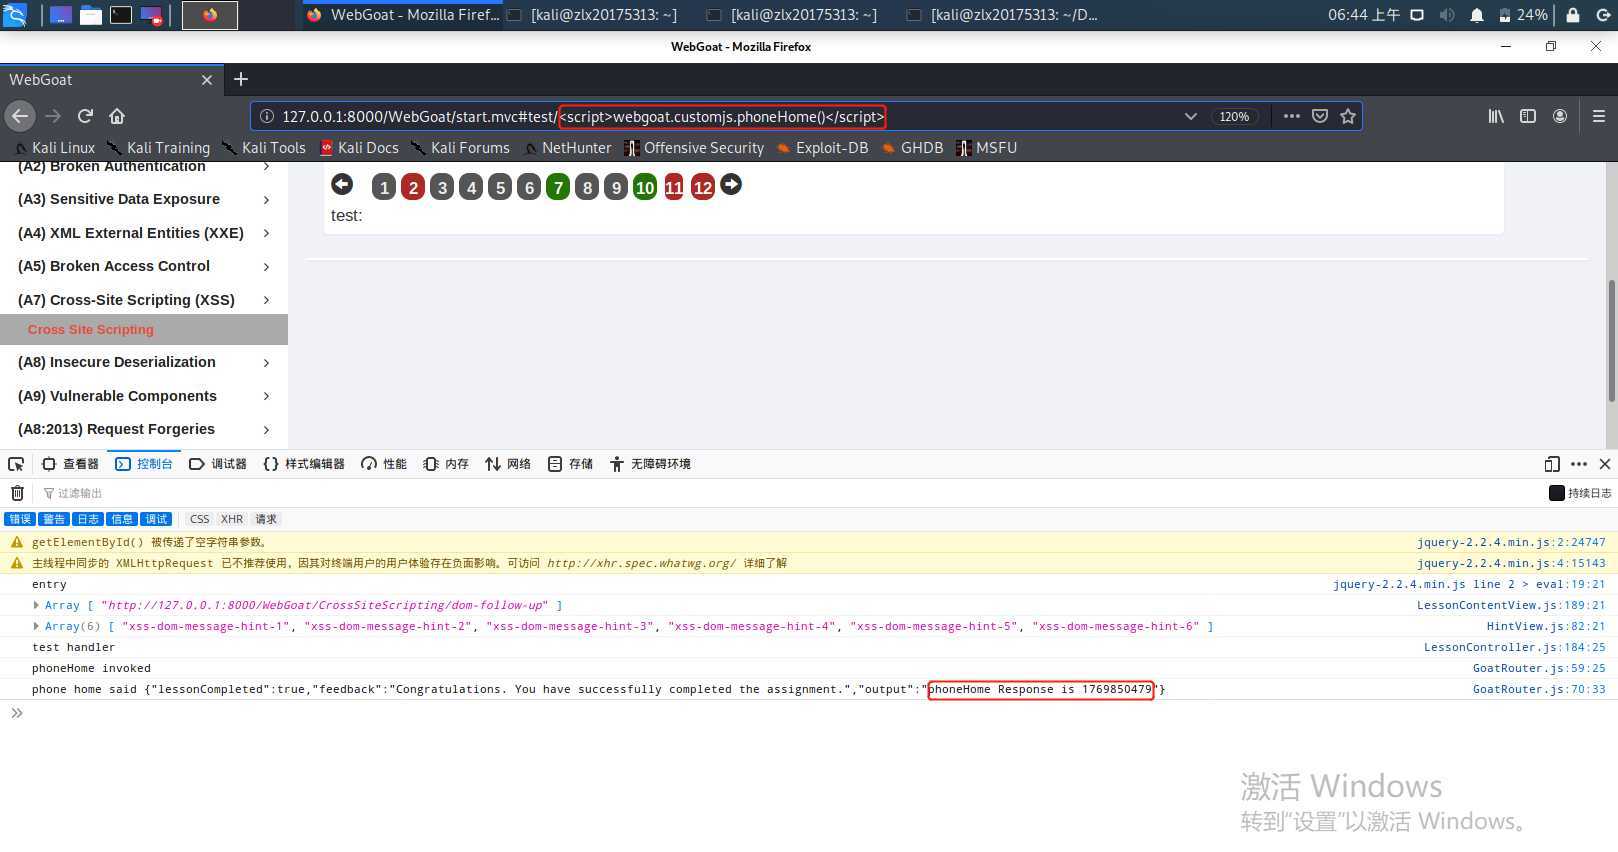1618x852 pixels.
Task: Switch to 存储 storage tab
Action: 570,464
